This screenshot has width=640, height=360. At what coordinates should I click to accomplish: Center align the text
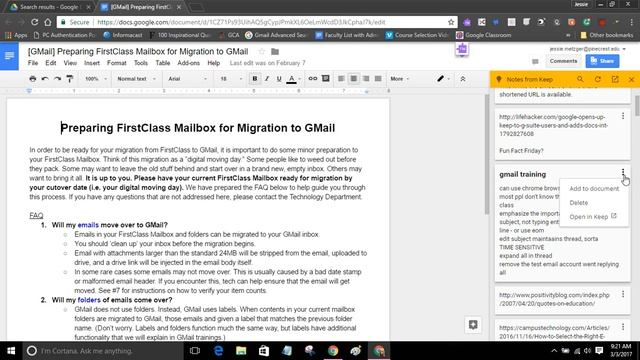(x=353, y=78)
